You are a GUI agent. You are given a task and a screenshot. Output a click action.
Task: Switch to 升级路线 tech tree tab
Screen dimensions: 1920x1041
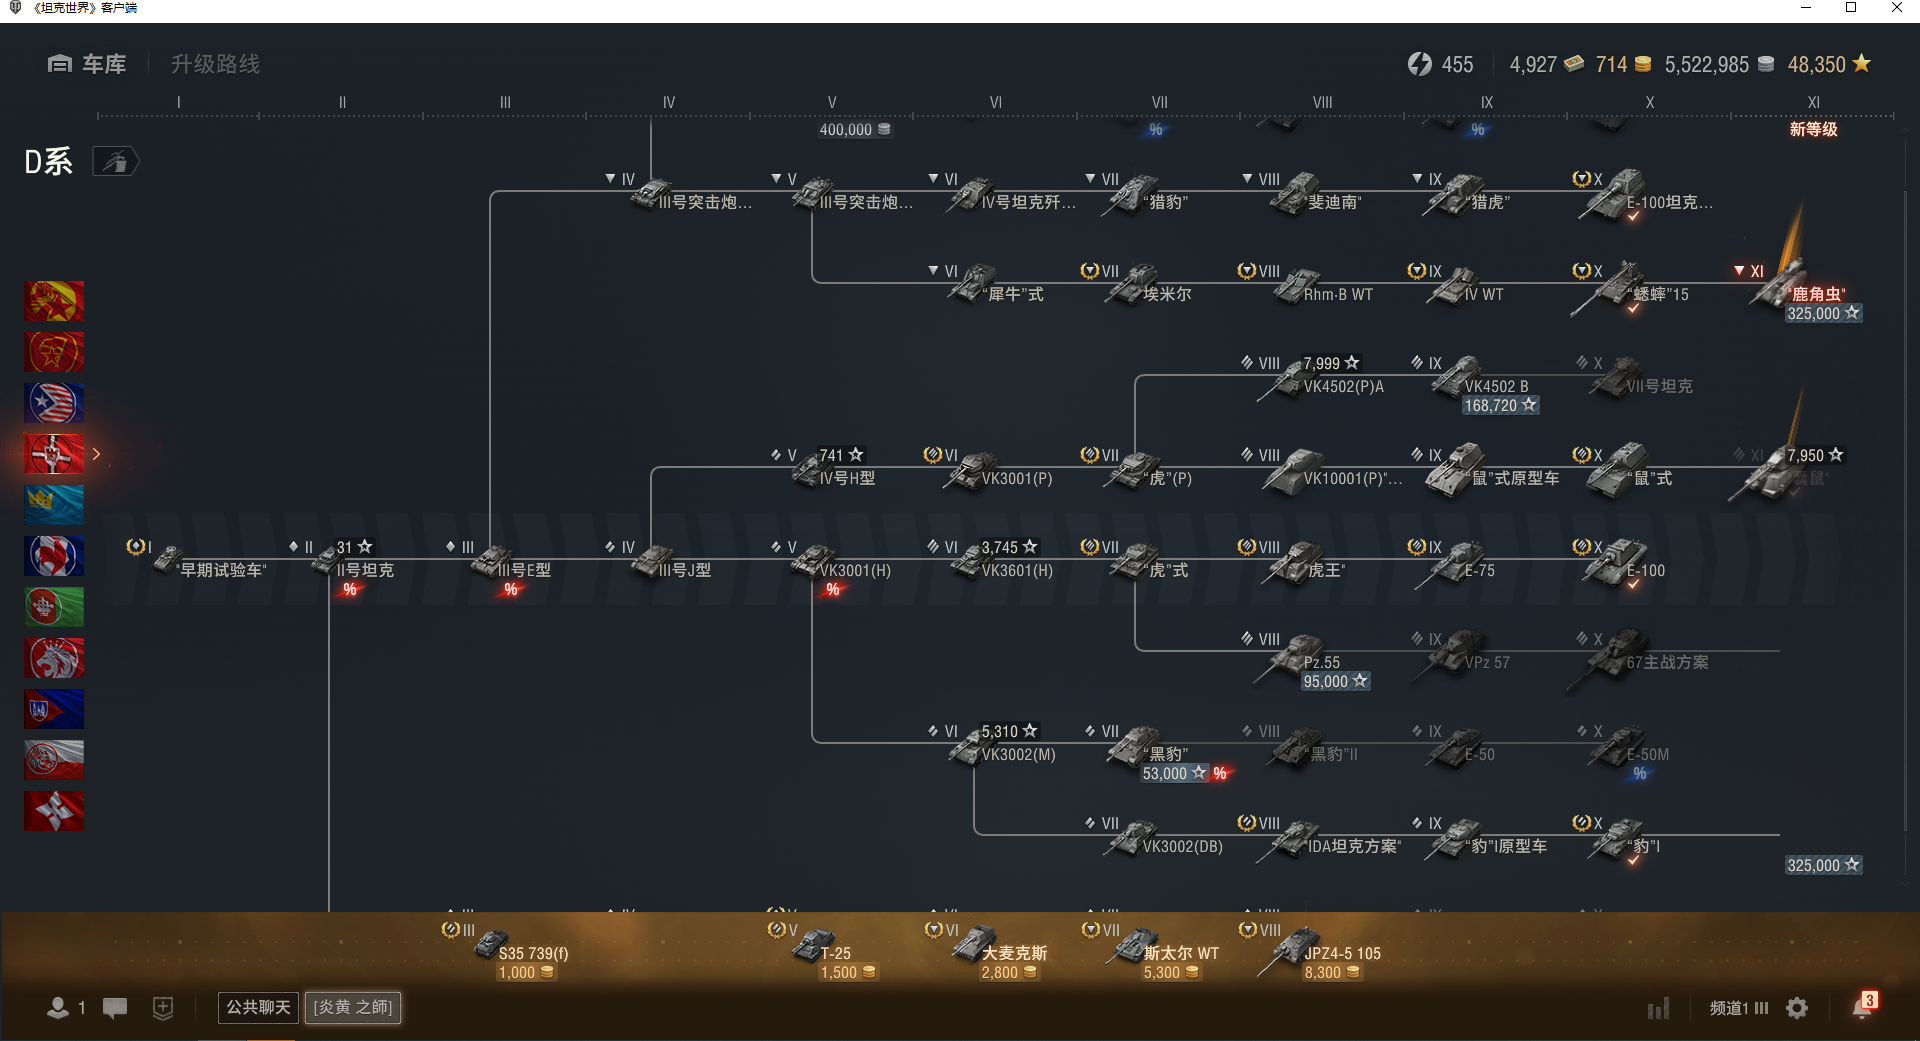click(x=215, y=64)
